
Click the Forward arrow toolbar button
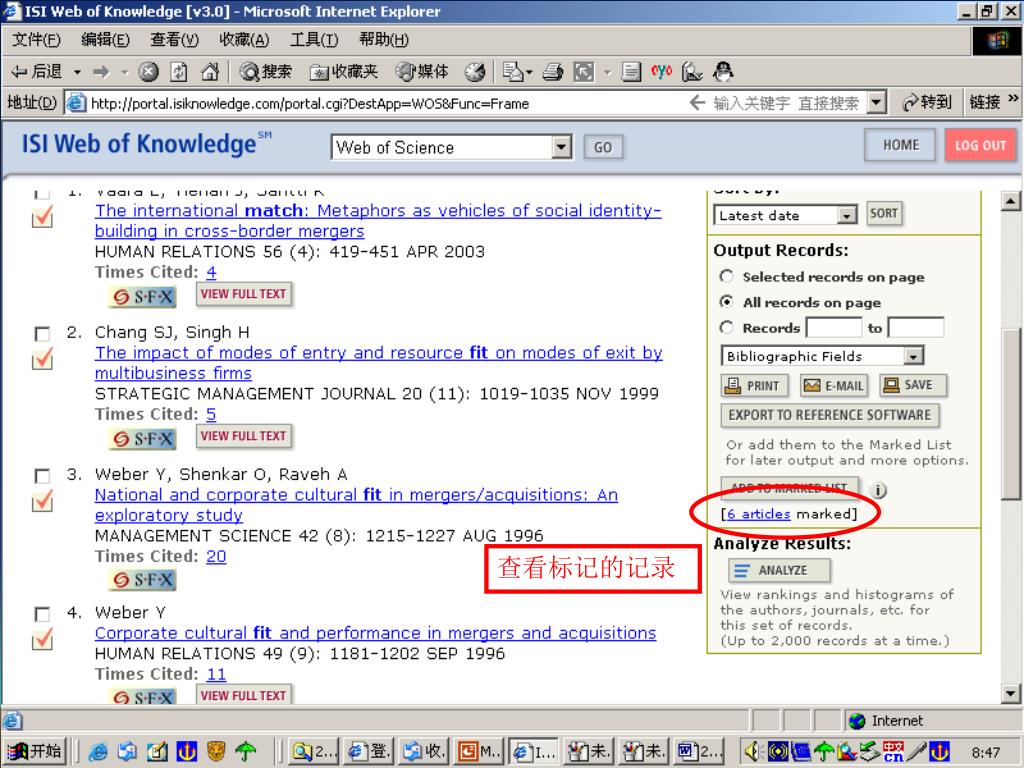coord(101,72)
